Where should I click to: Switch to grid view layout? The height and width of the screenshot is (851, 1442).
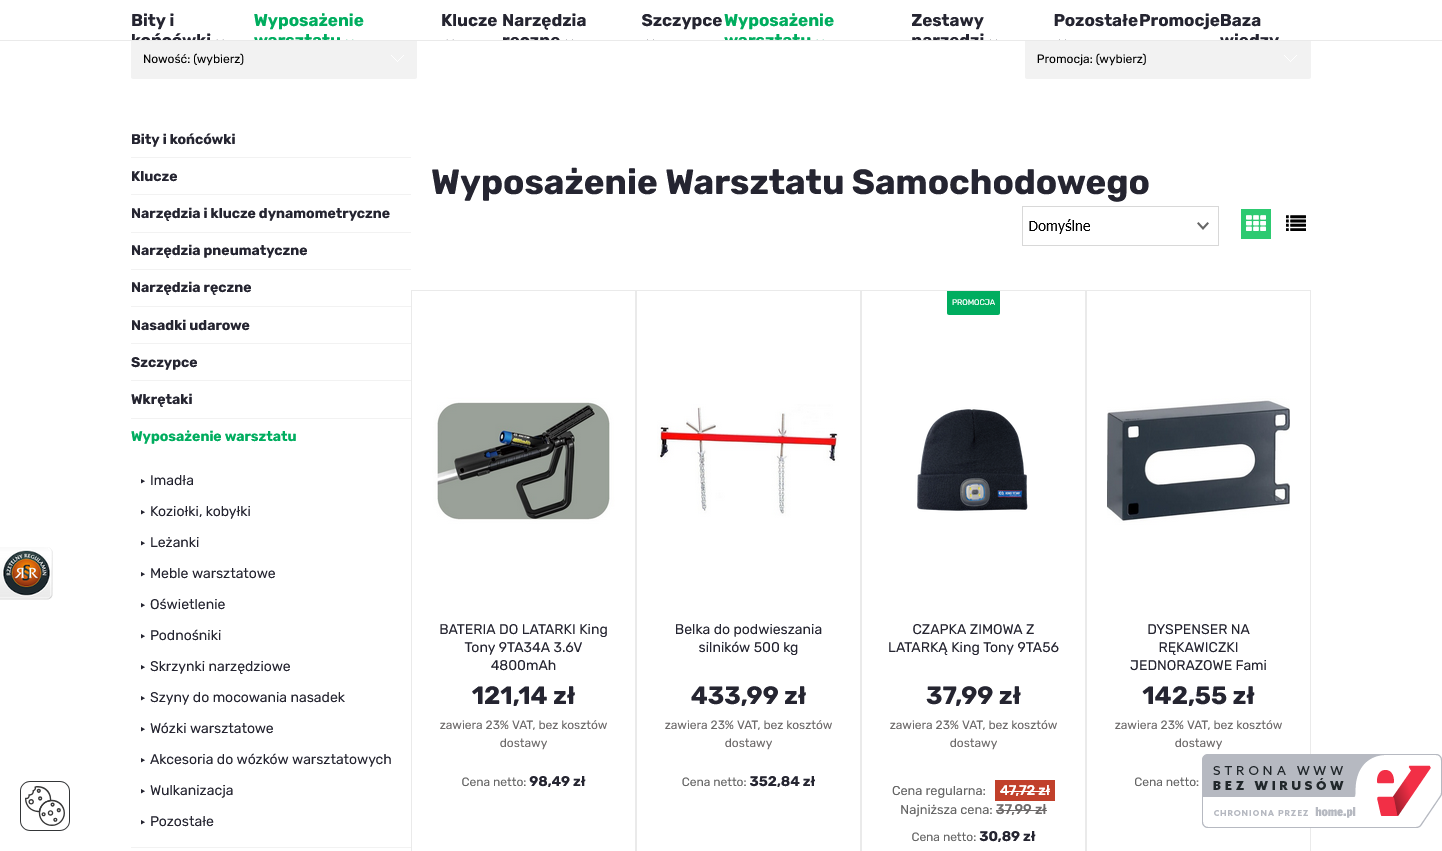pyautogui.click(x=1256, y=223)
